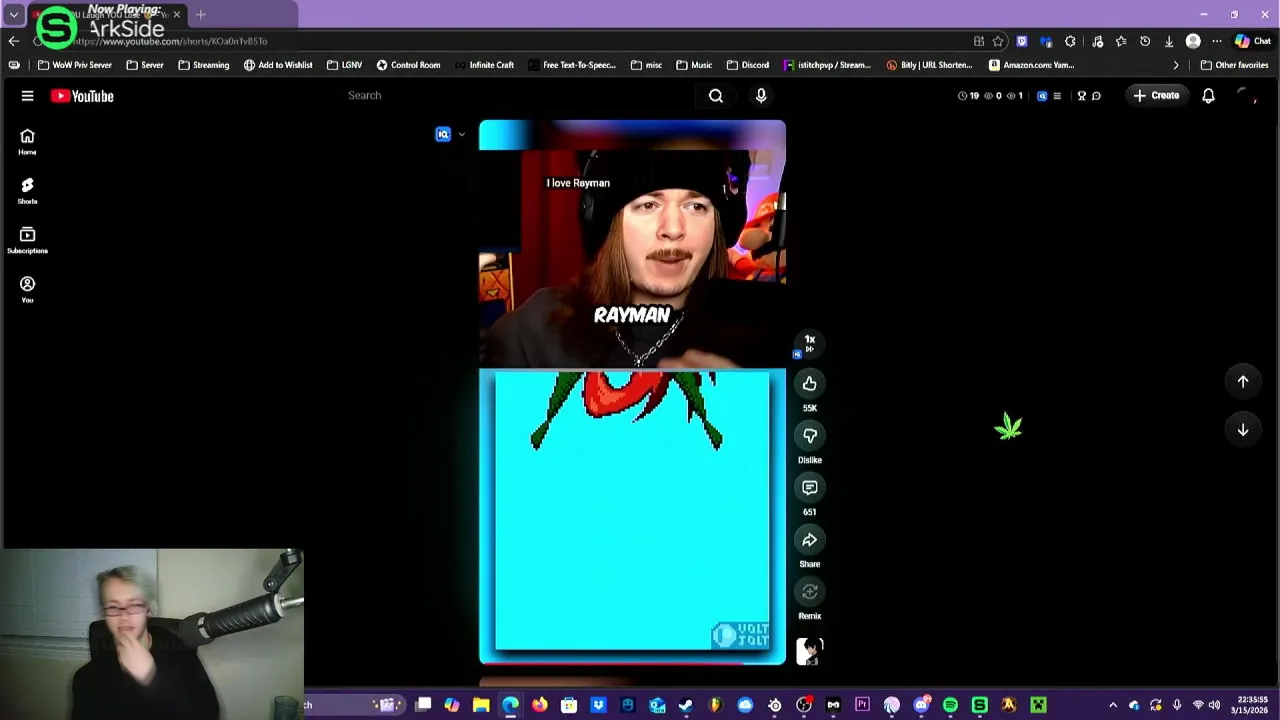Screen dimensions: 1280x720
Task: Open File Explorer from the taskbar
Action: (x=481, y=706)
